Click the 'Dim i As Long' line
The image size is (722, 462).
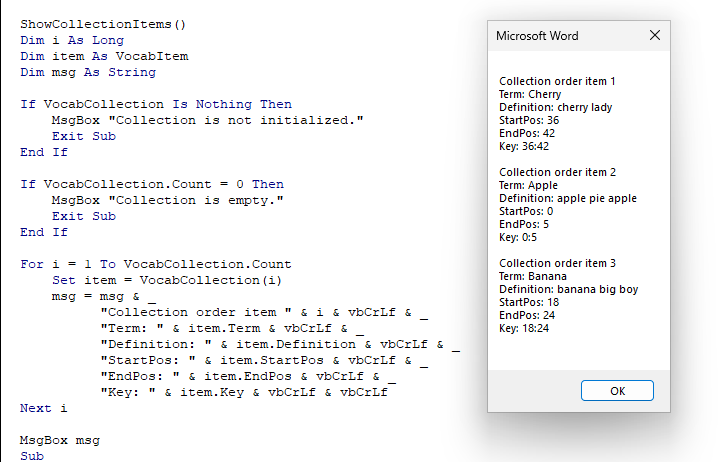click(x=72, y=40)
